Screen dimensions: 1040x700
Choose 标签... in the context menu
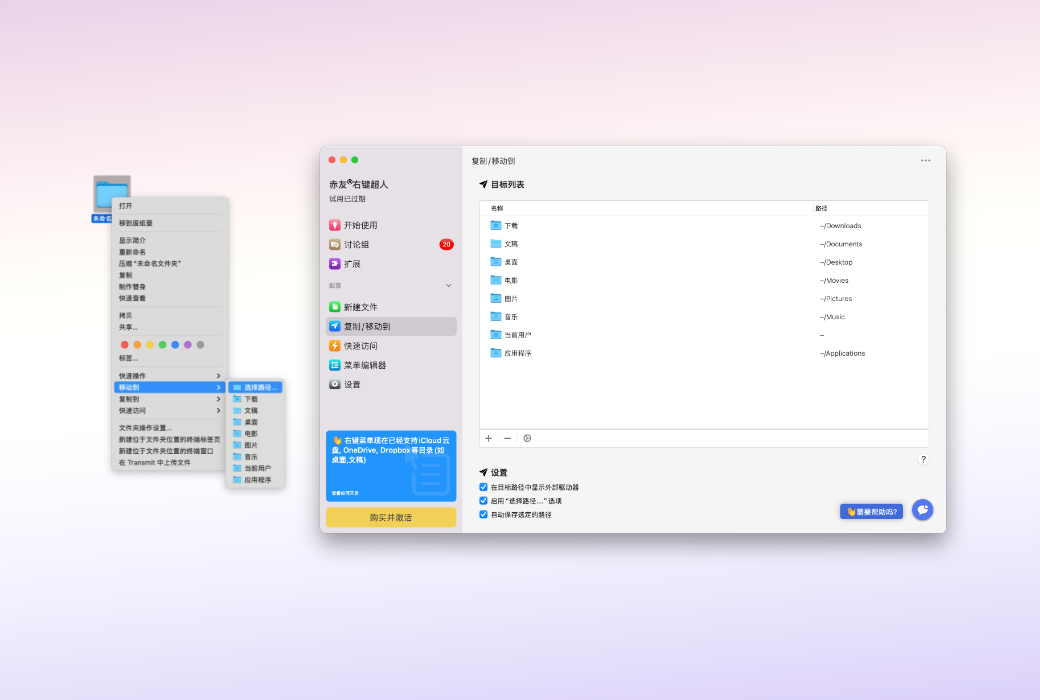pos(170,358)
